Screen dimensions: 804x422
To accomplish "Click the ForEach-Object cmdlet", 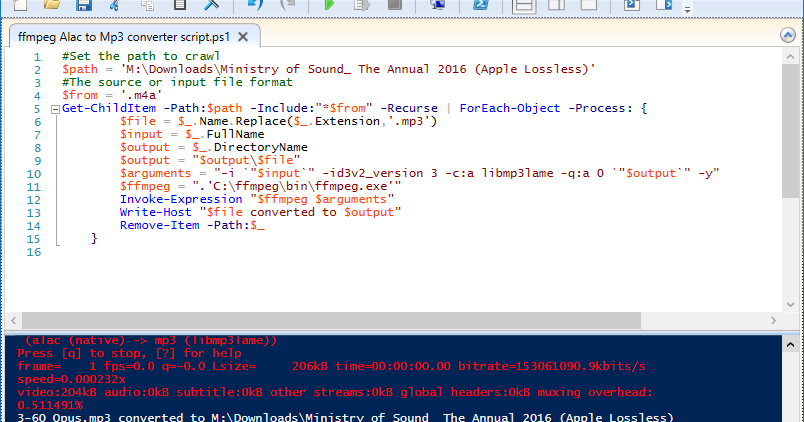I will [x=510, y=108].
